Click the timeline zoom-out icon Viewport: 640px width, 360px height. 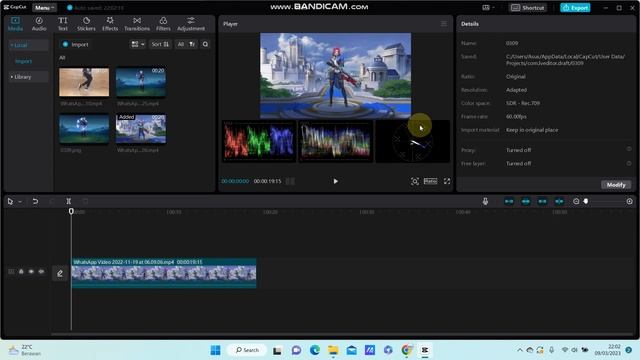click(x=576, y=201)
